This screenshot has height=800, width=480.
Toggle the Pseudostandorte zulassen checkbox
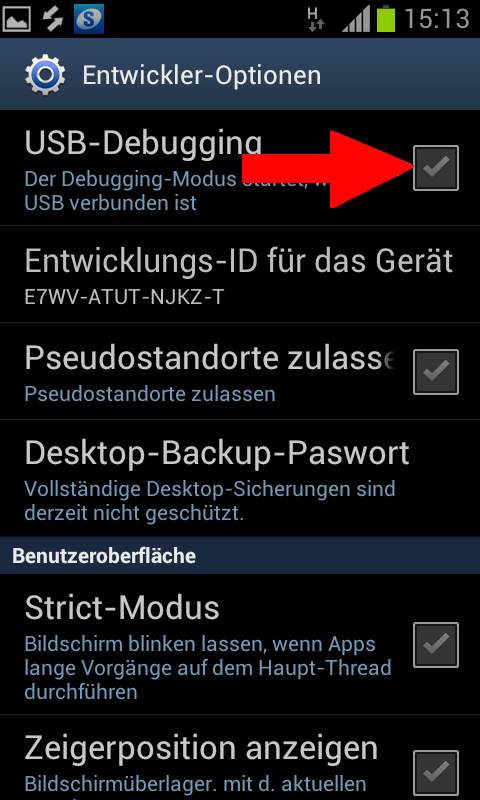pos(436,371)
